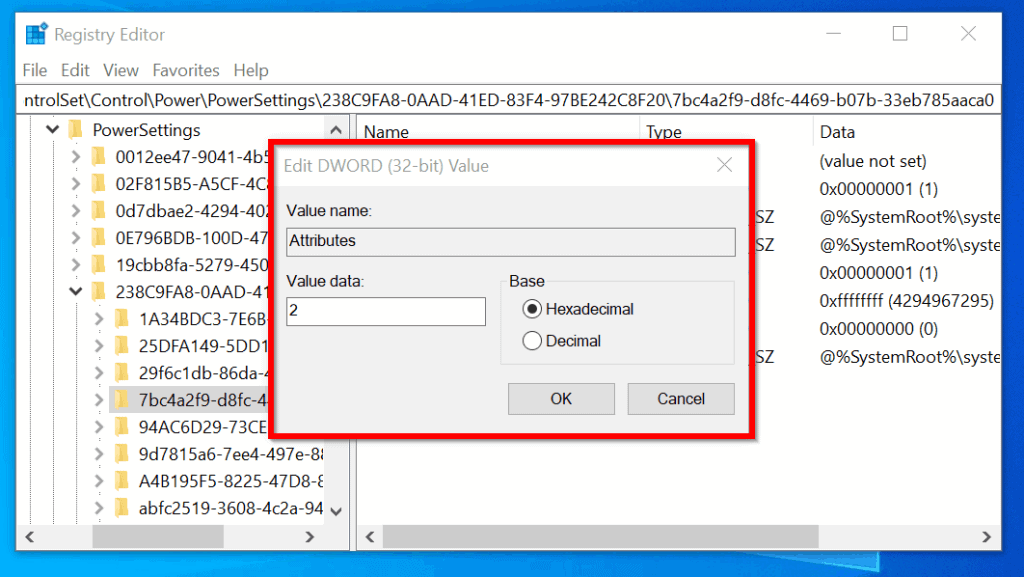Click the 29f6c1db-86da folder icon

point(122,373)
